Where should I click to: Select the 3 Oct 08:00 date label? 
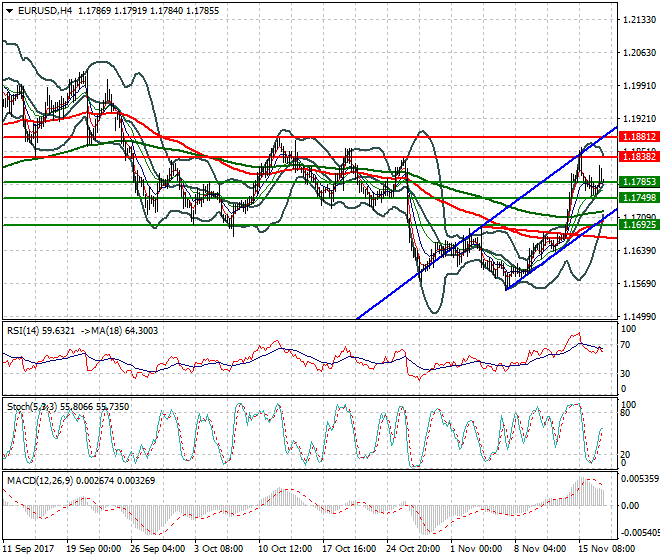218,549
